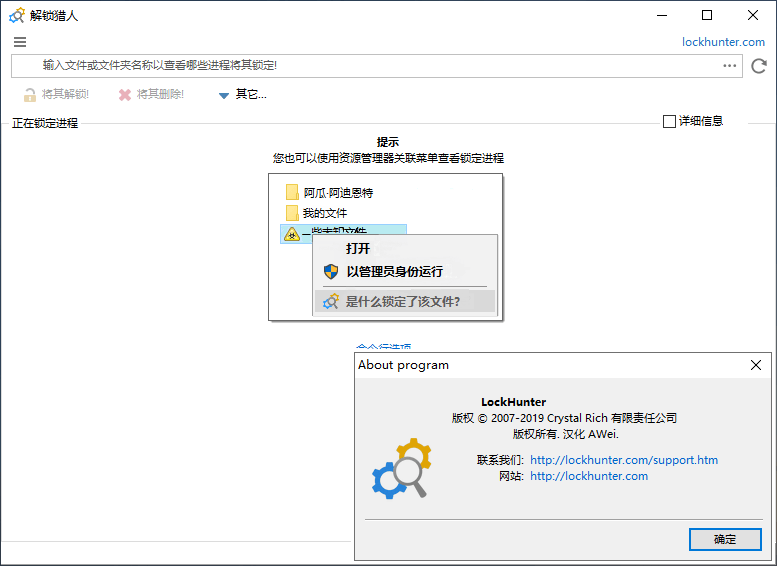Click the 将其删除! delete button
777x566 pixels.
[x=151, y=94]
